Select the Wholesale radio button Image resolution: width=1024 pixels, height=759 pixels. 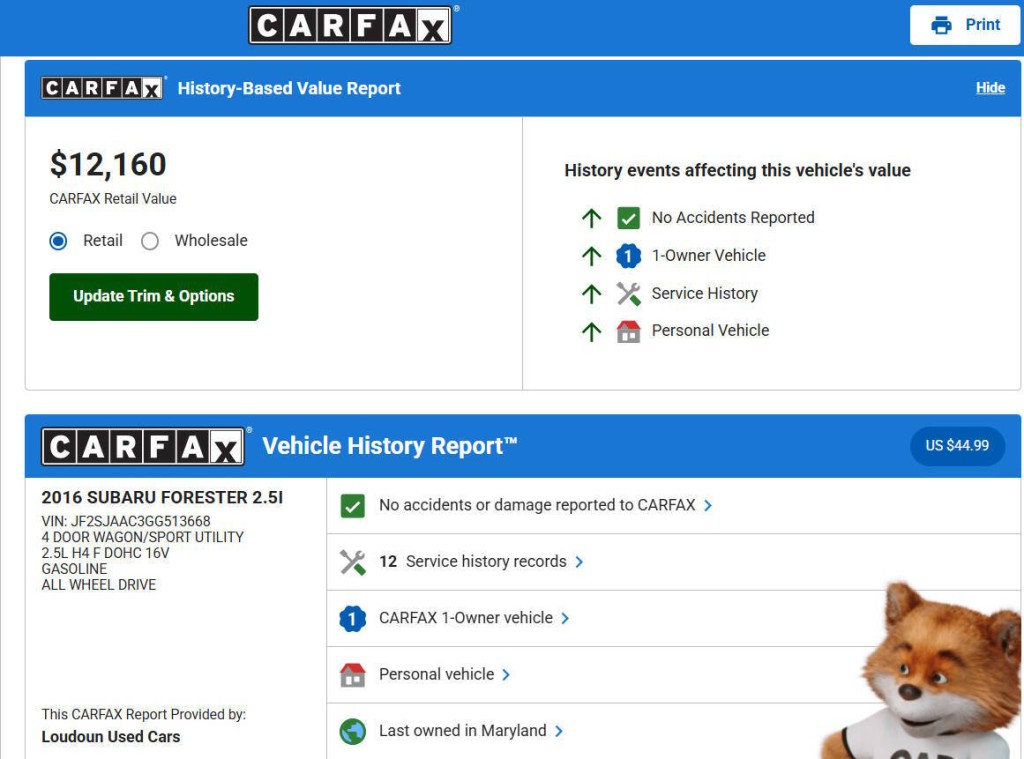[x=150, y=241]
